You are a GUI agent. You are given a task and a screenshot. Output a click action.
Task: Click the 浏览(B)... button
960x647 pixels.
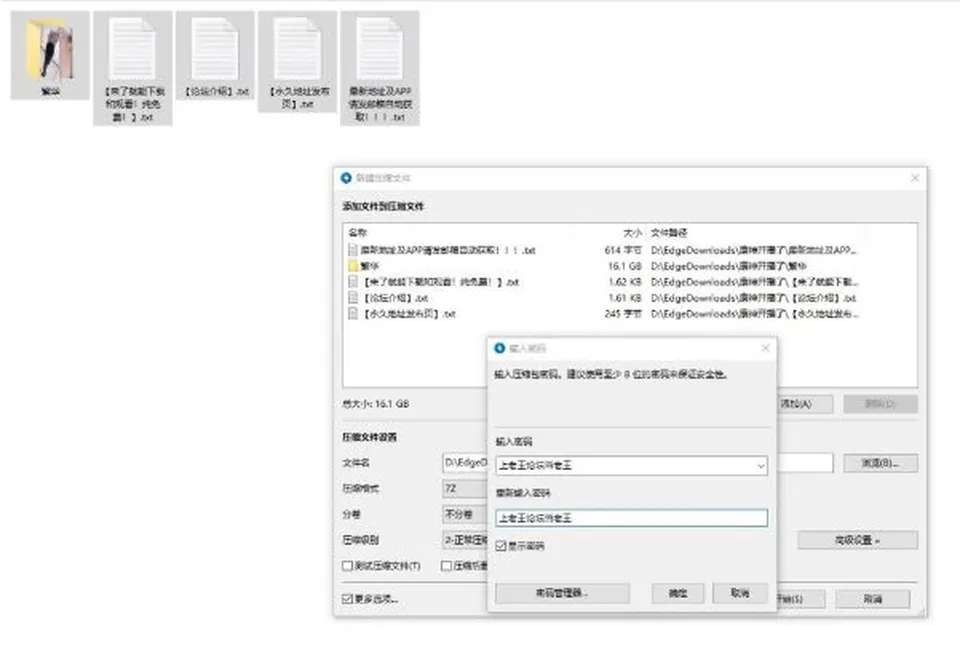880,463
